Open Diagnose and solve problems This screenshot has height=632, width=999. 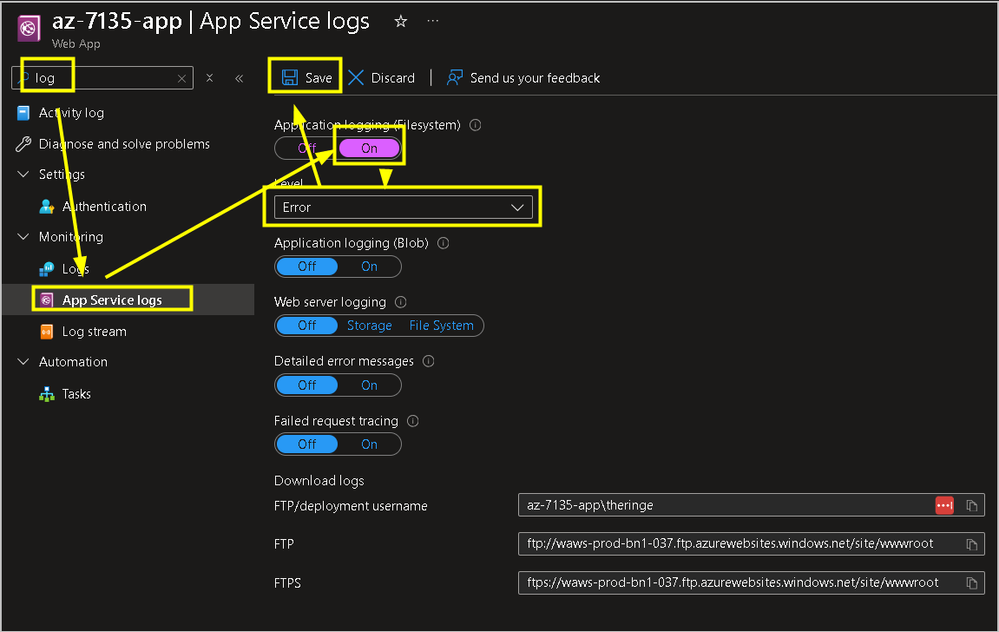pos(124,144)
